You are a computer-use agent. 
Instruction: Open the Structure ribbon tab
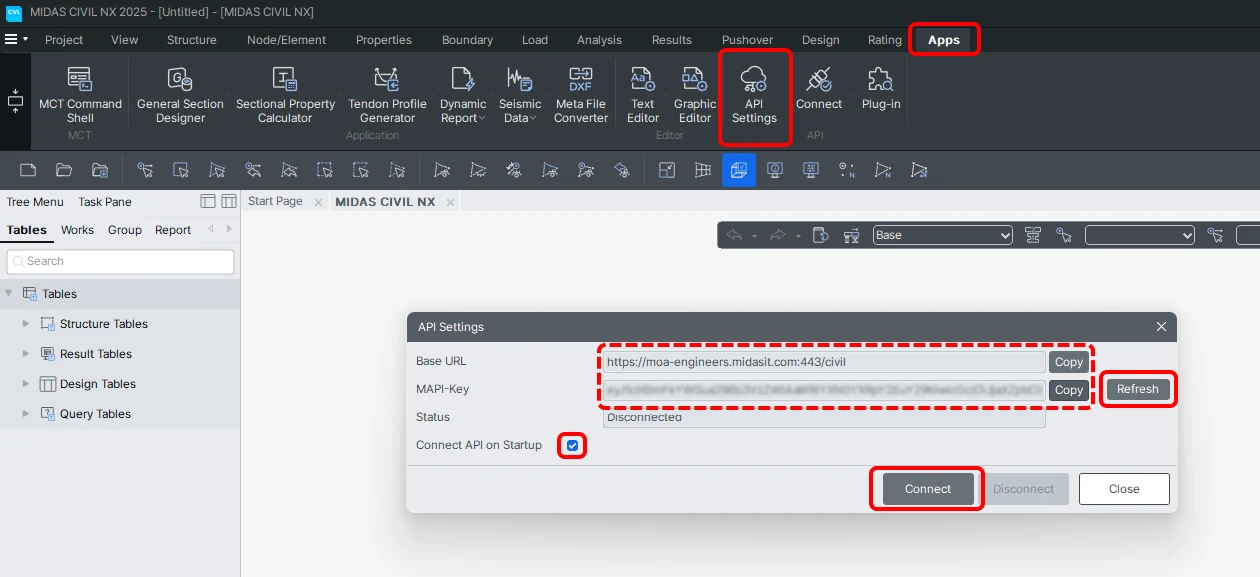192,40
